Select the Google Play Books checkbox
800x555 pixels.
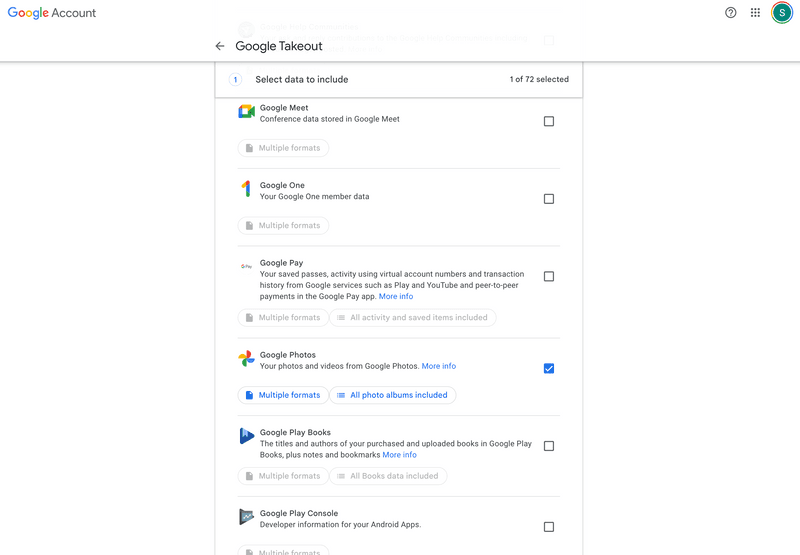pos(549,446)
